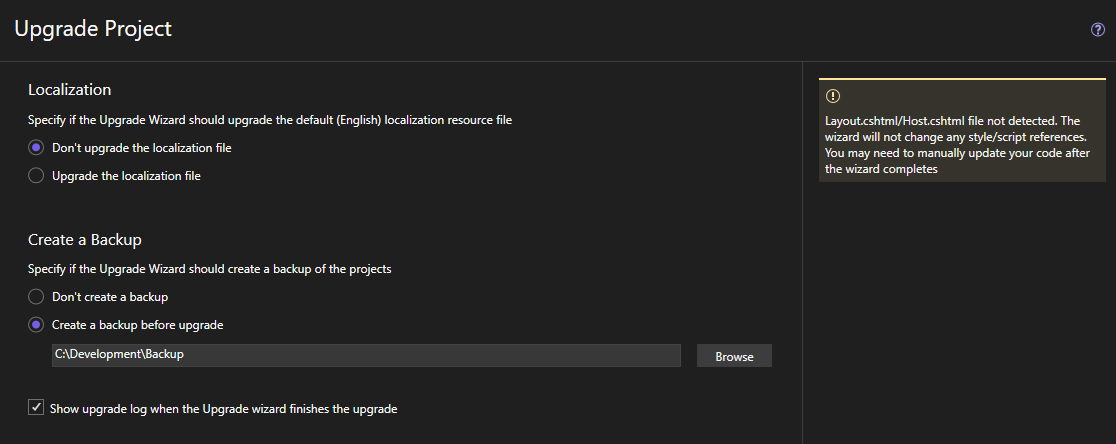
Task: Click the Localization section heading
Action: 69,90
